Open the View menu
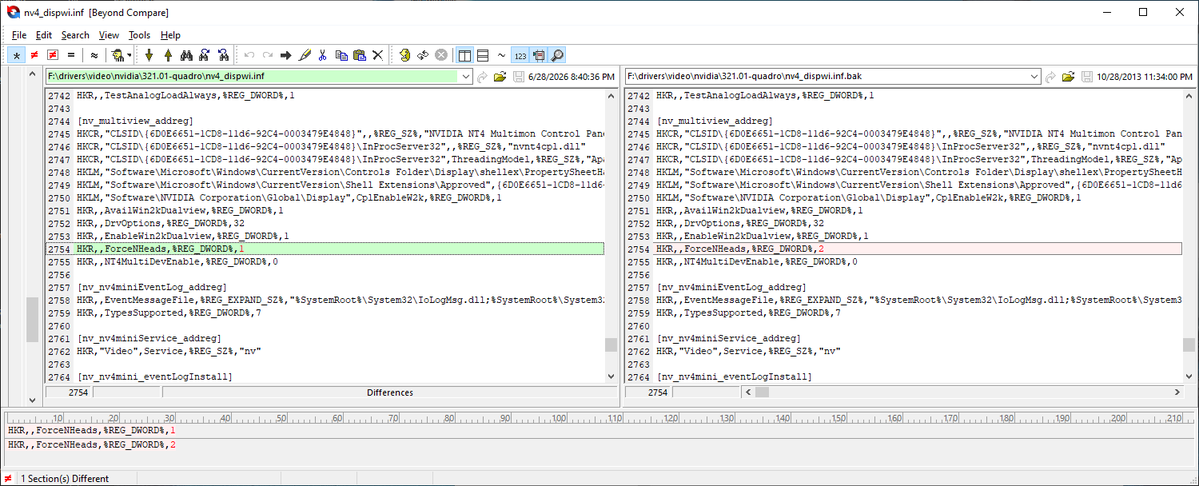Viewport: 1199px width, 486px height. coord(109,35)
